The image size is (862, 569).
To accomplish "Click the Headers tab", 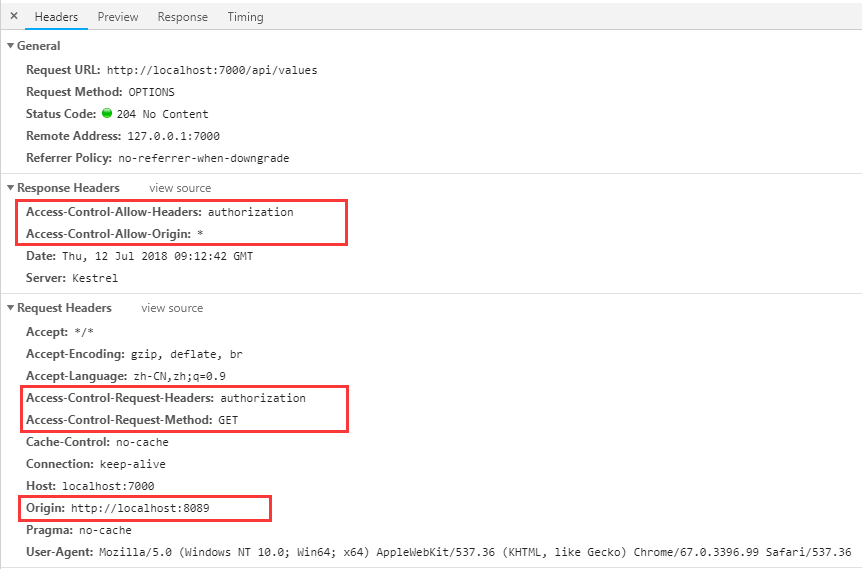I will pos(56,17).
